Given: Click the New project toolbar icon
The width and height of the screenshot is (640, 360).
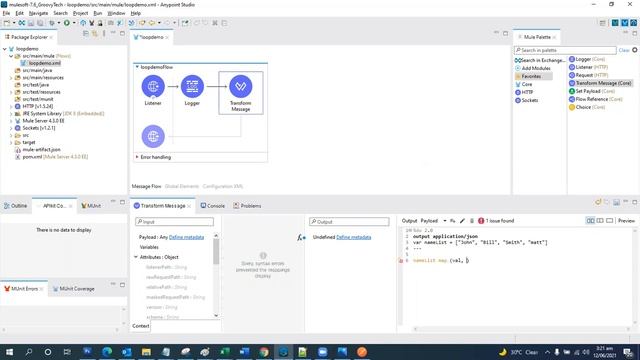Looking at the screenshot, I should click(7, 23).
